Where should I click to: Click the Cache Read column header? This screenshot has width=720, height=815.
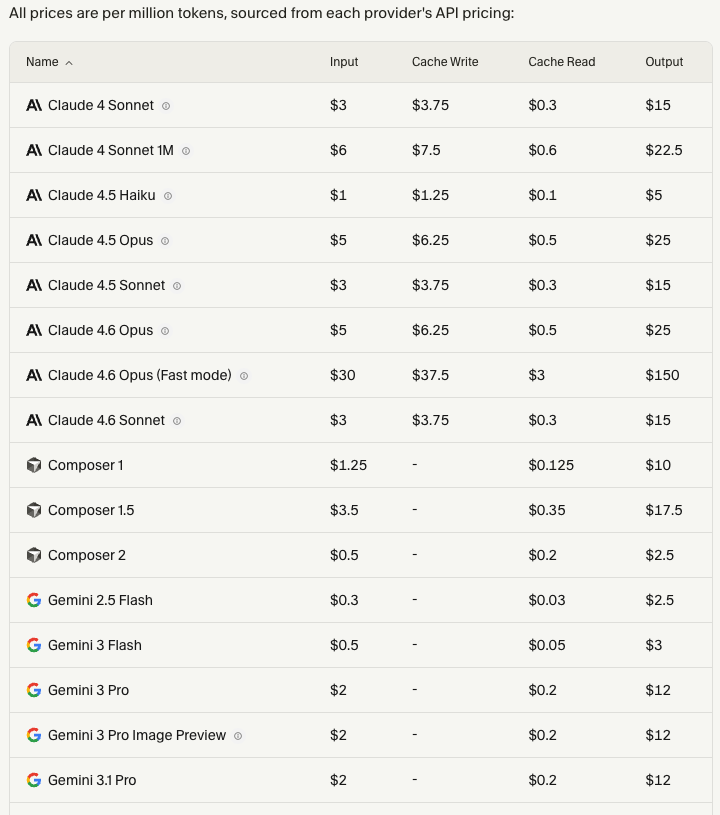click(561, 62)
